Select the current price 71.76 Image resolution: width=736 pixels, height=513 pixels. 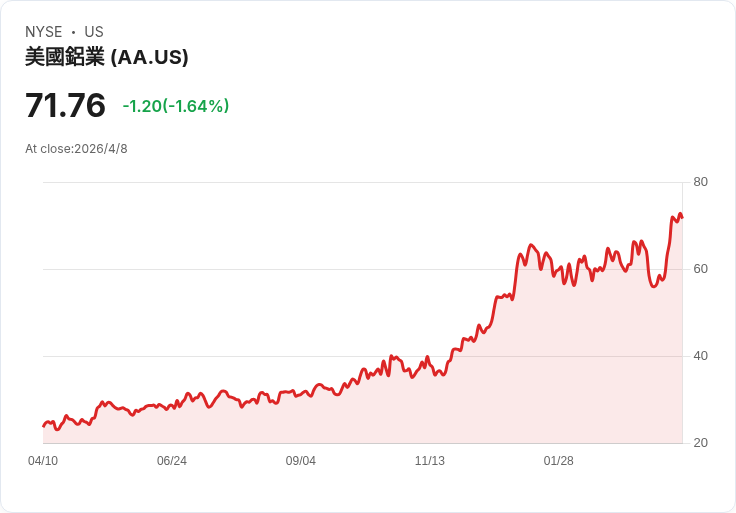65,105
